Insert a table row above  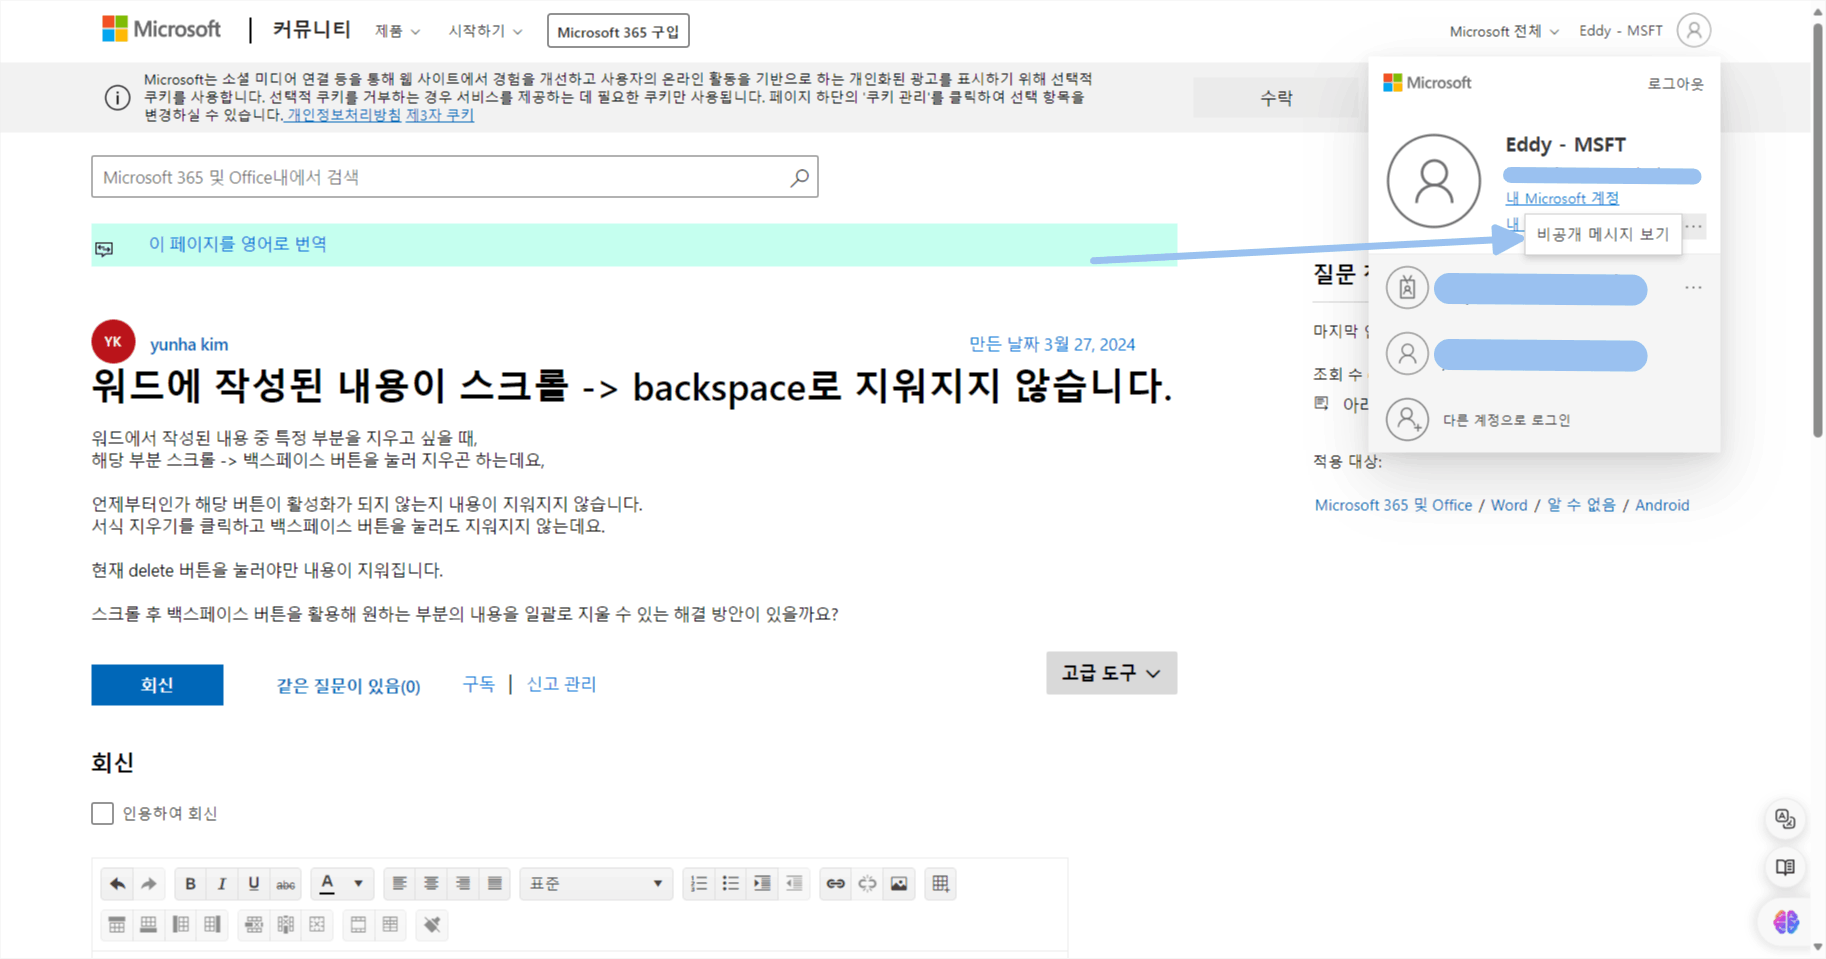117,925
